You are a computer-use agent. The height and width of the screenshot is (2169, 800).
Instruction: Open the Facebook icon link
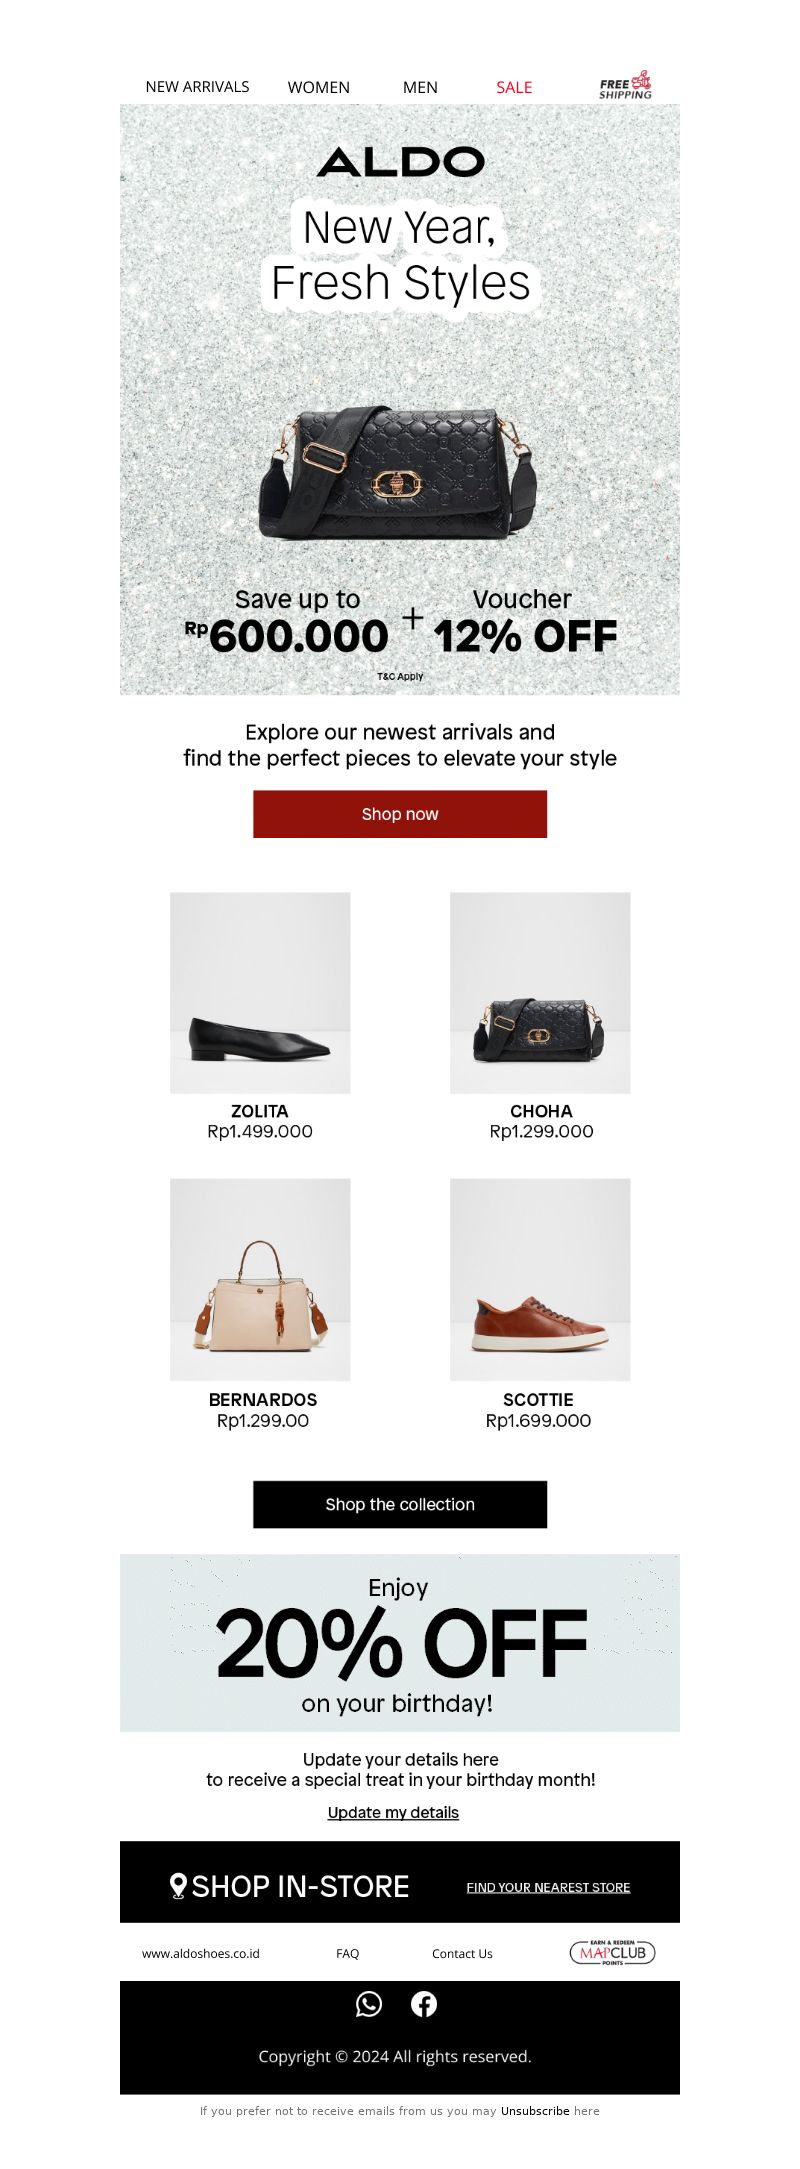(424, 2003)
